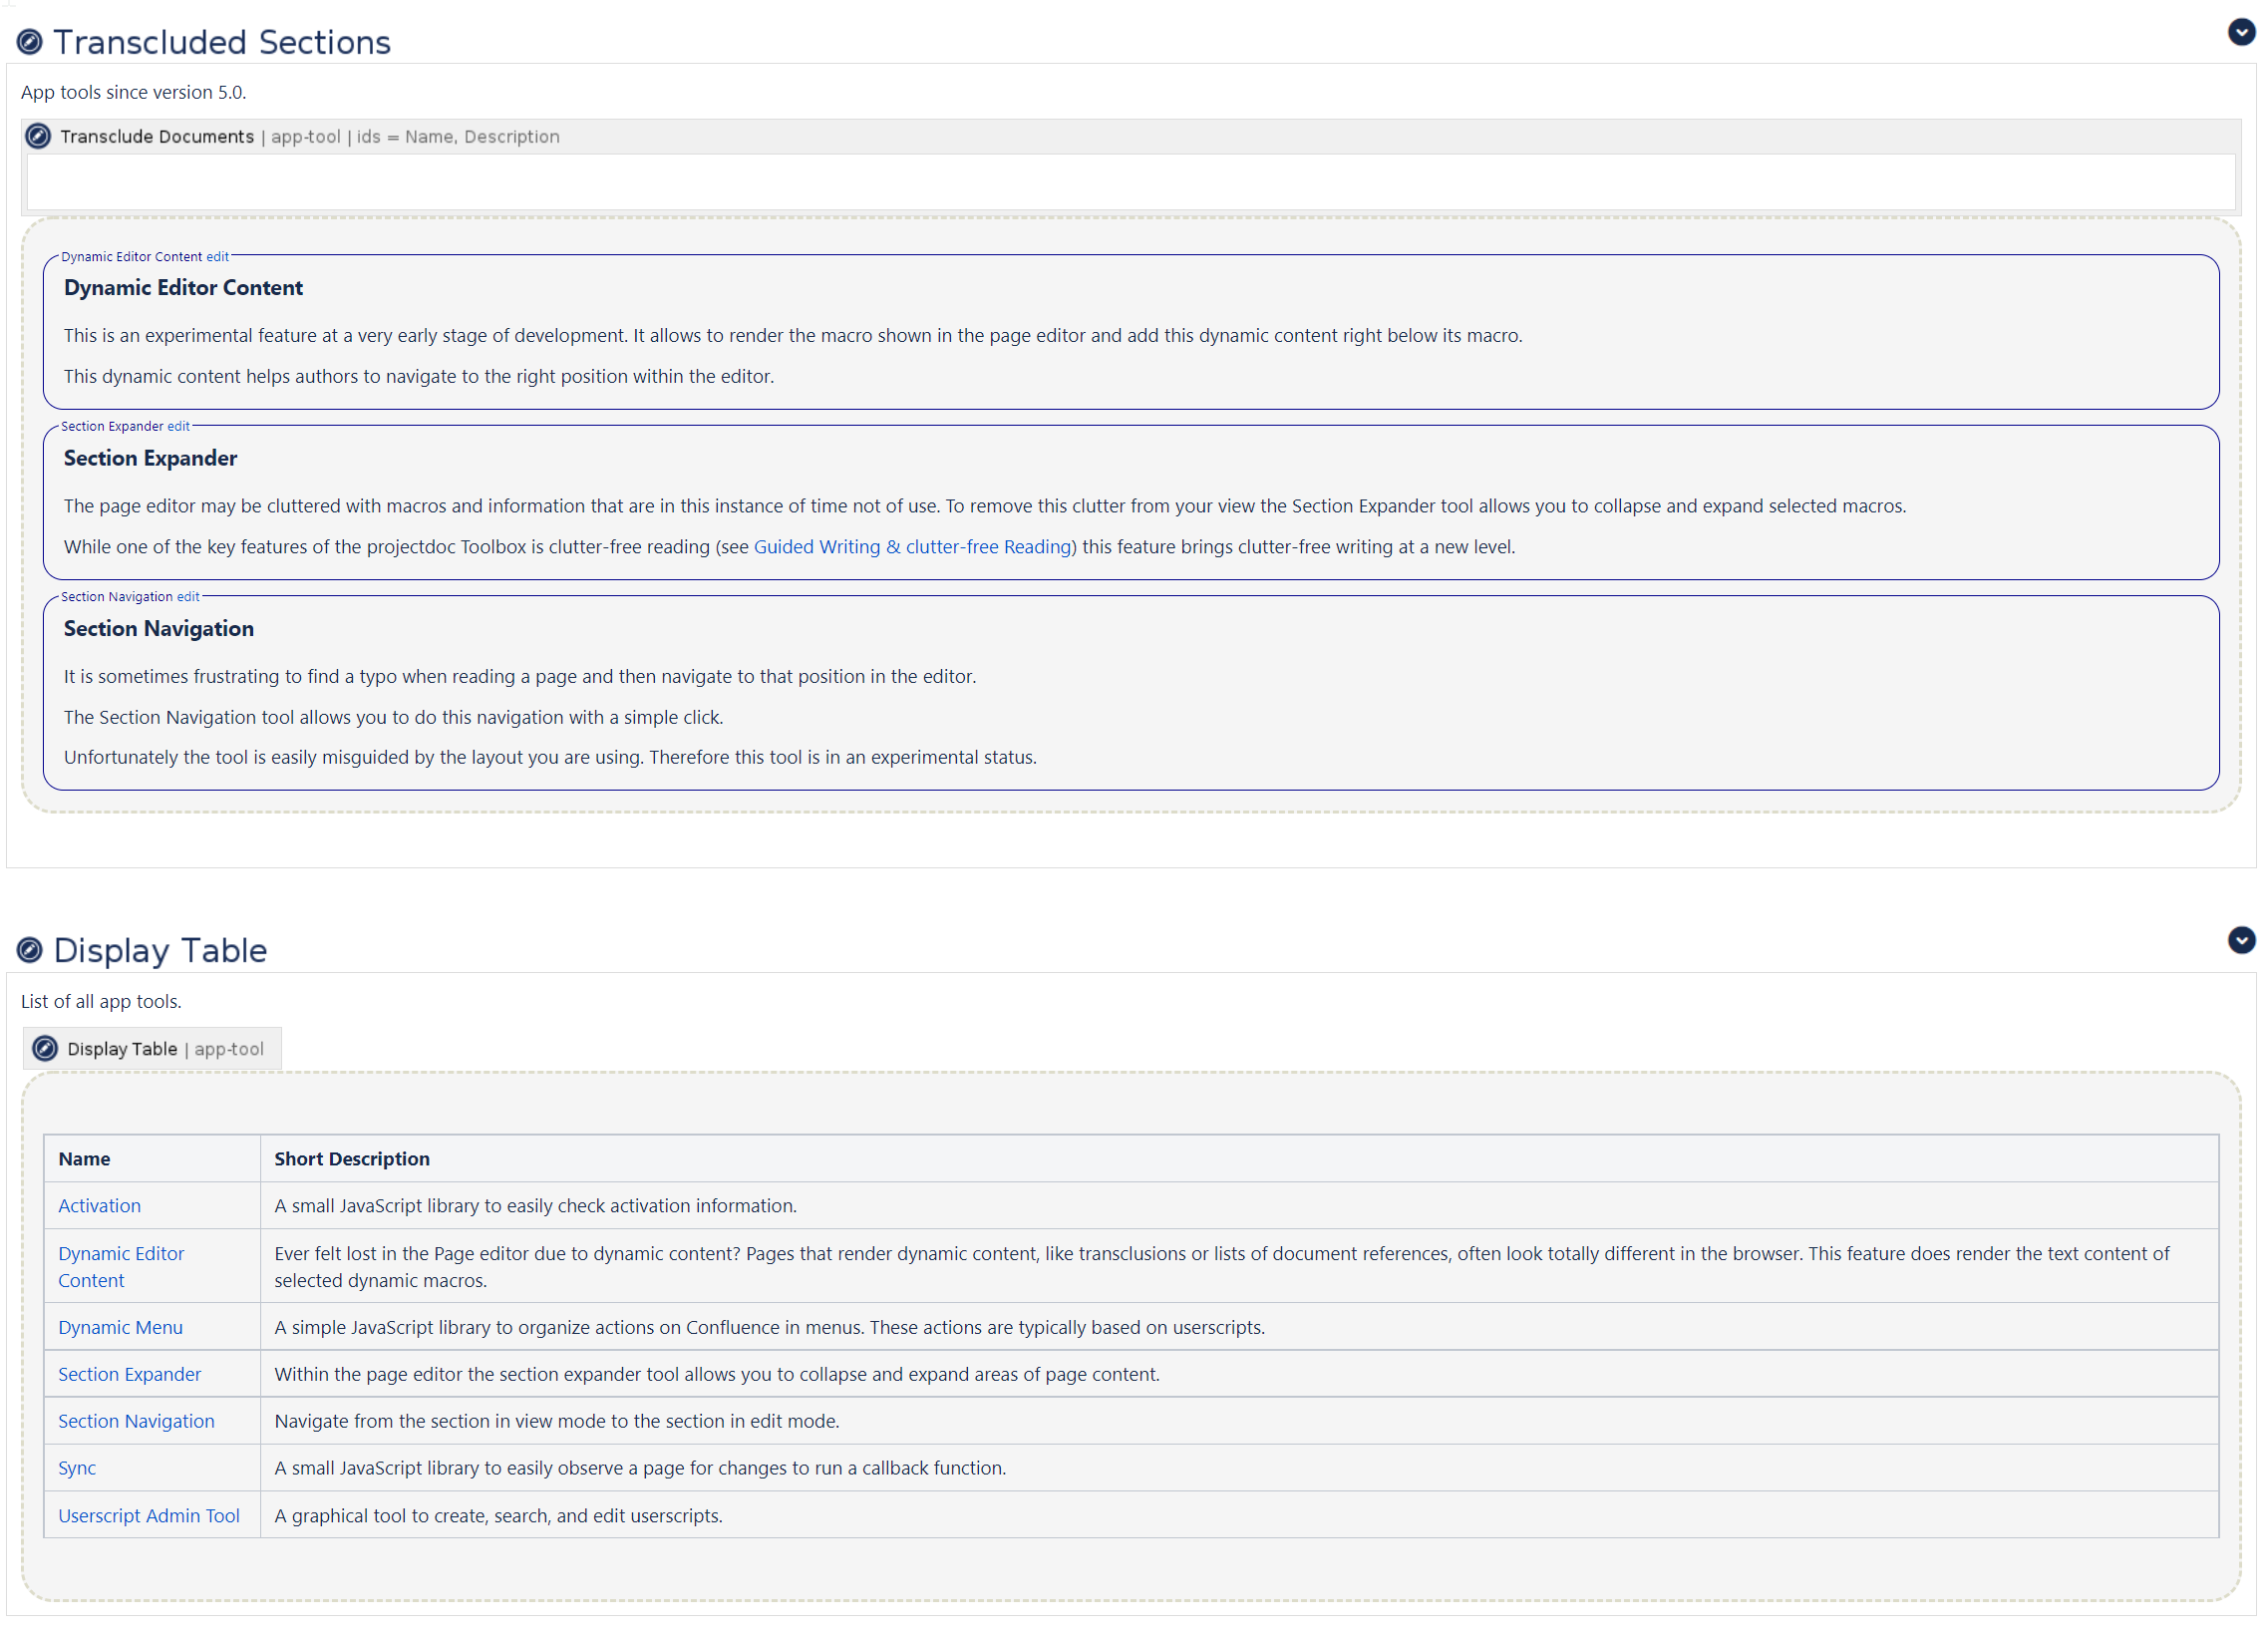Open Guided Writing & clutter-free Reading link
This screenshot has height=1638, width=2268.
pyautogui.click(x=912, y=547)
